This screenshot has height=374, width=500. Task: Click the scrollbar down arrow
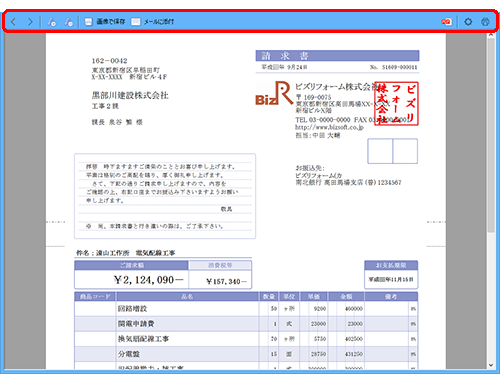[491, 365]
